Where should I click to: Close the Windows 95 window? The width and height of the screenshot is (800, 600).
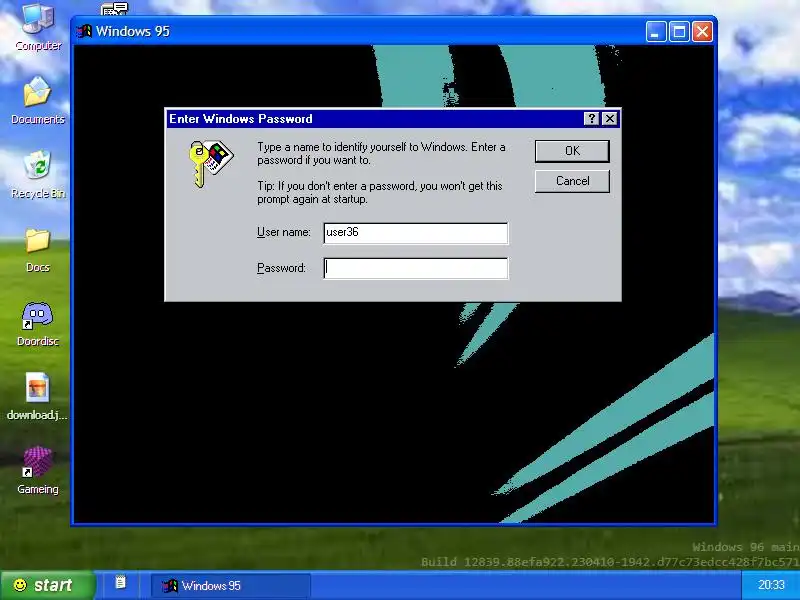(x=703, y=32)
